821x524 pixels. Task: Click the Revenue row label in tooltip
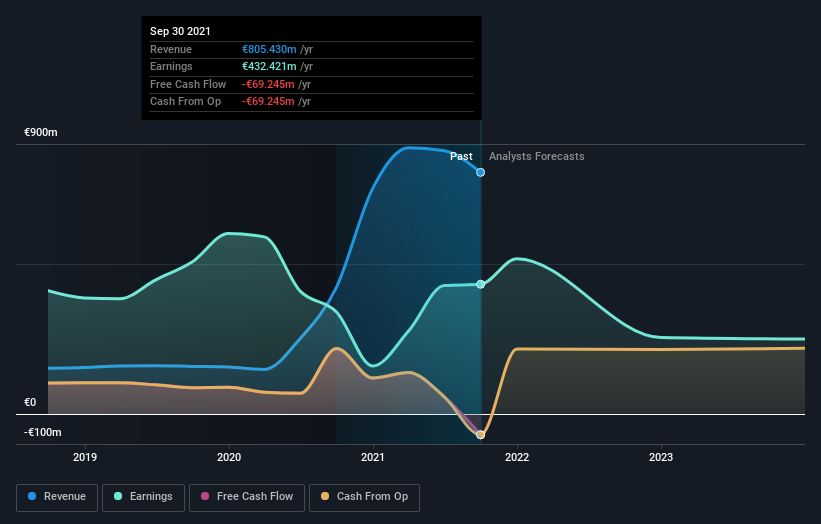(x=171, y=49)
